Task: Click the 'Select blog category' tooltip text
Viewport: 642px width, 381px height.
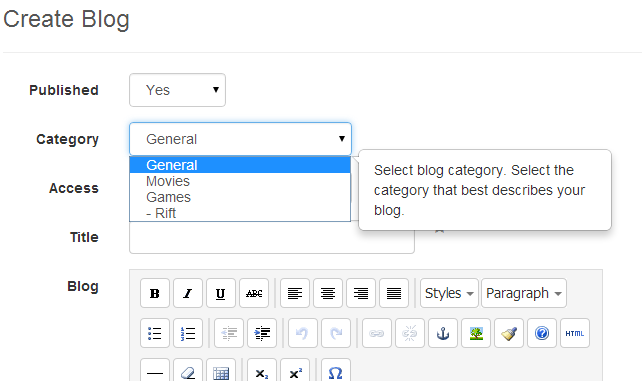Action: (x=479, y=190)
